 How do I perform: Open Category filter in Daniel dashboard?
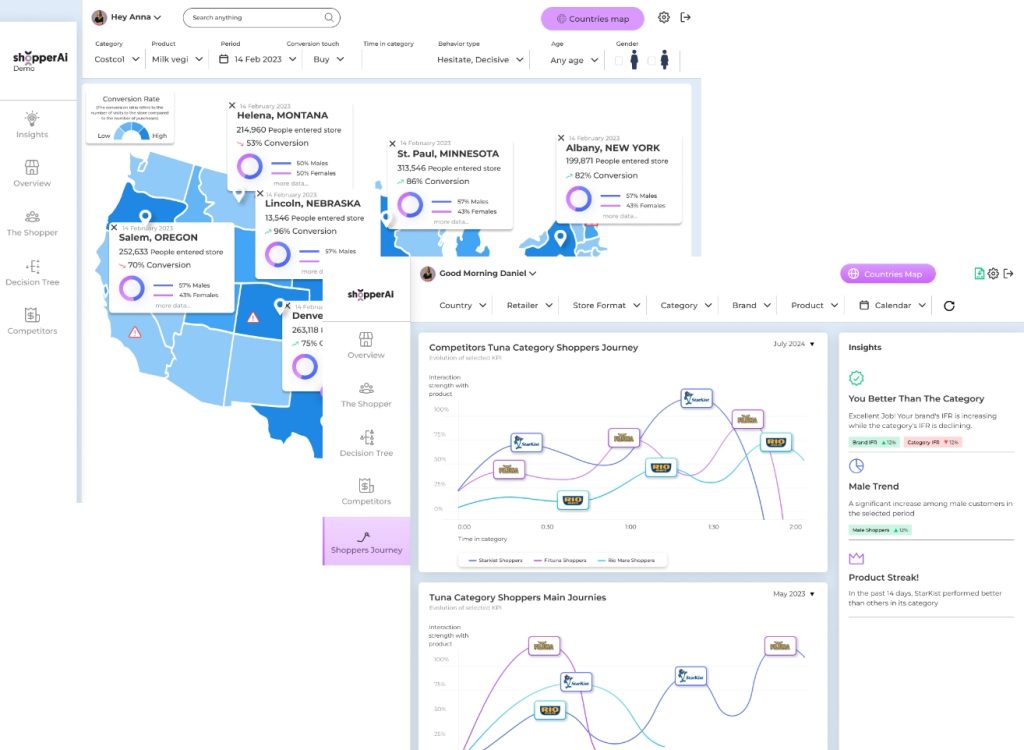coord(686,305)
